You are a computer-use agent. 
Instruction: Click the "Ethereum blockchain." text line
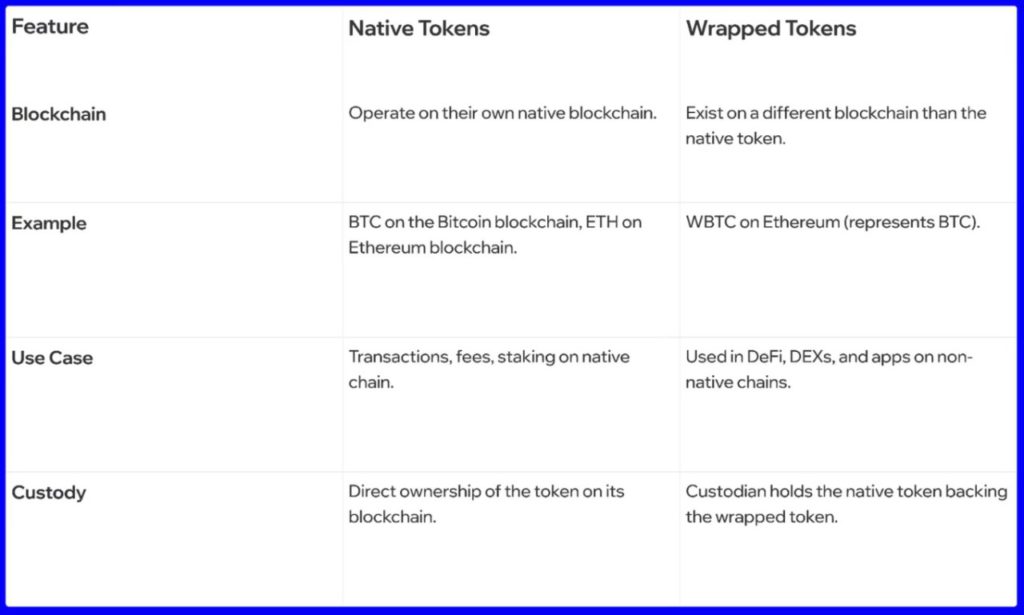tap(432, 248)
